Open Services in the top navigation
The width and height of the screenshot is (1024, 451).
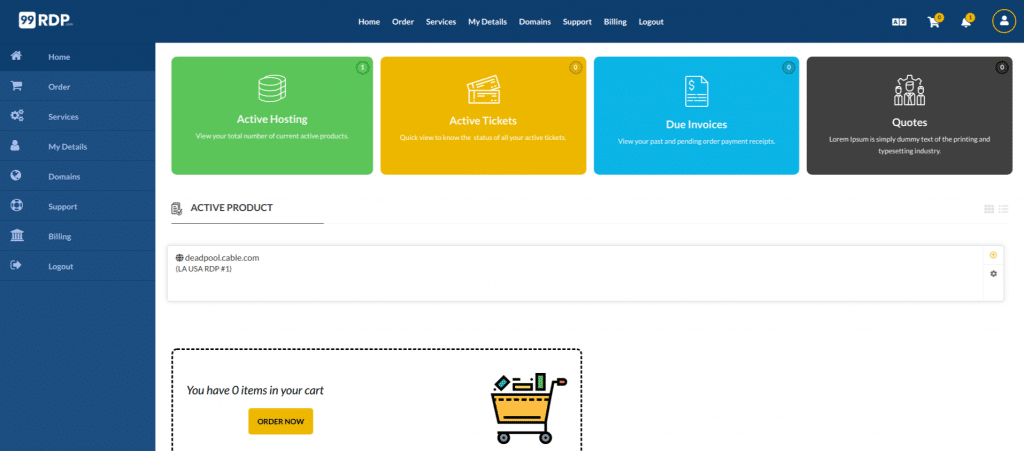440,22
